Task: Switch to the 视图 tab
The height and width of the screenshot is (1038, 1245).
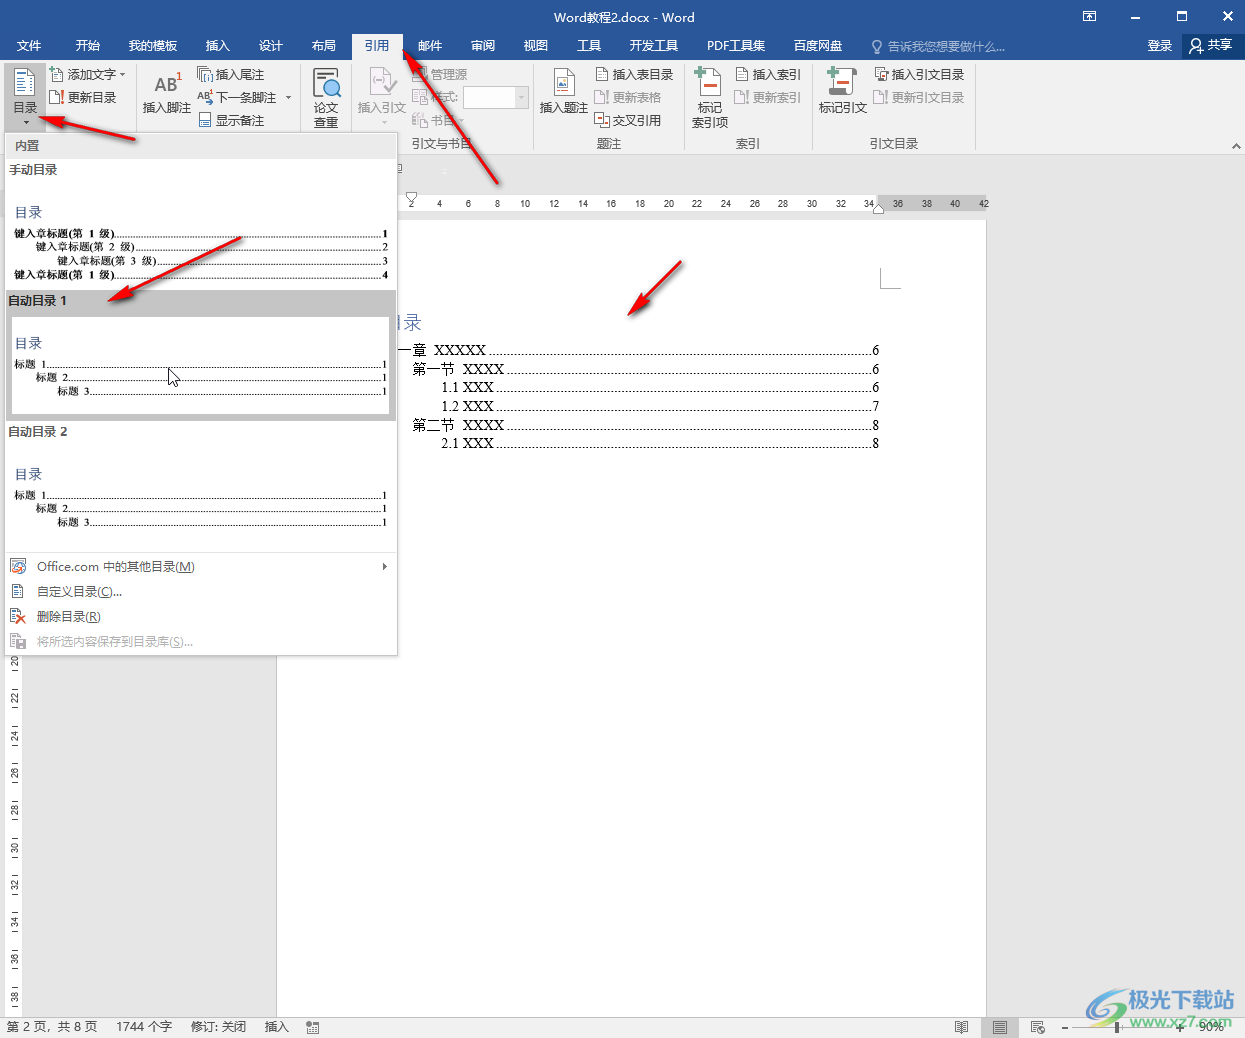Action: pyautogui.click(x=536, y=46)
